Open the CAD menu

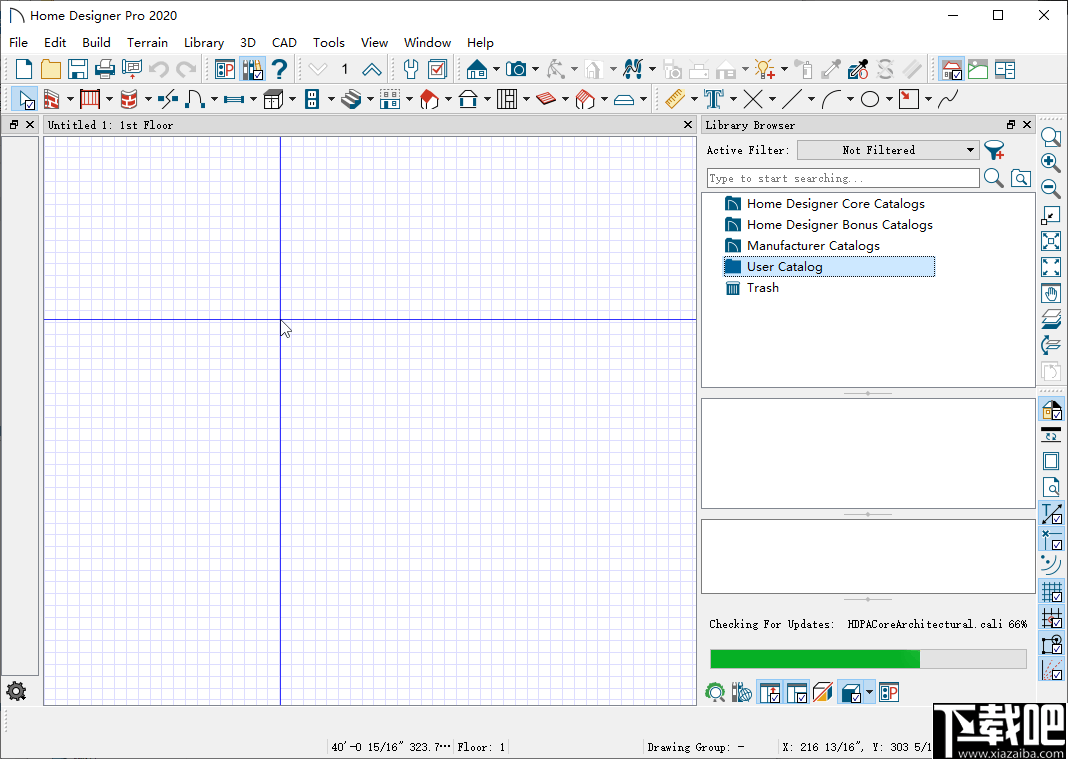[284, 42]
